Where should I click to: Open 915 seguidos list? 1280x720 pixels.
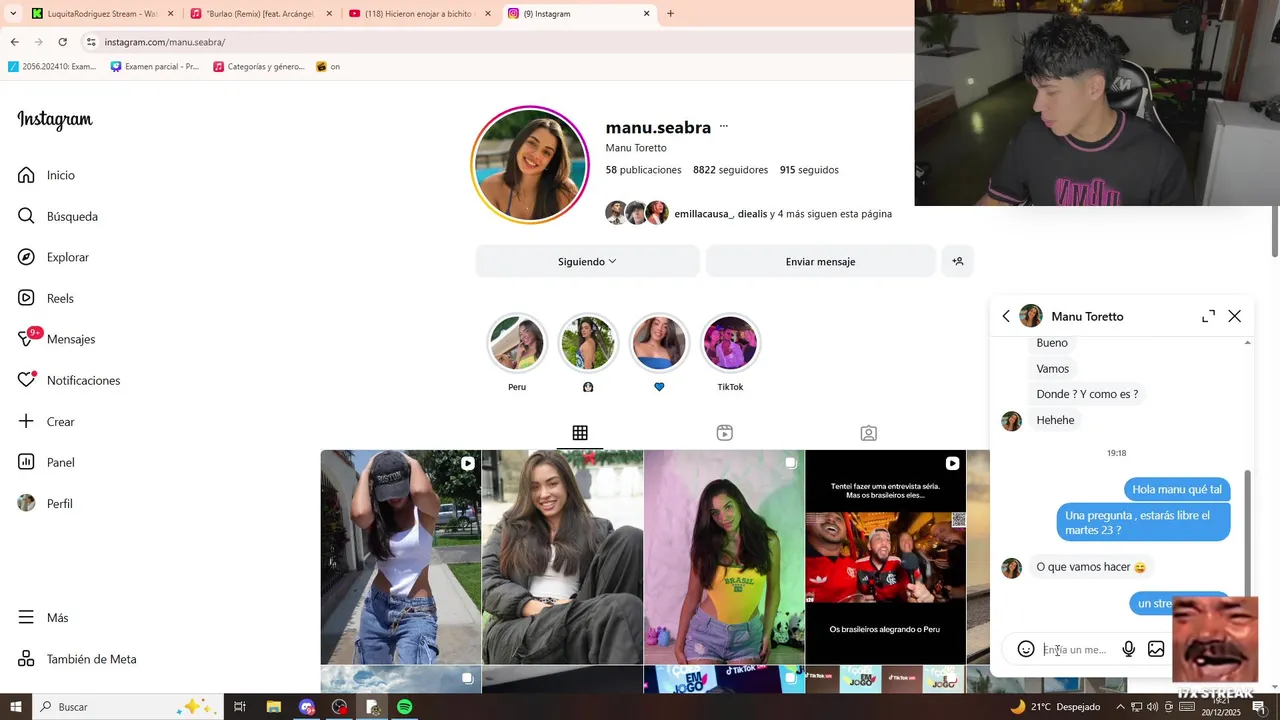click(x=809, y=170)
